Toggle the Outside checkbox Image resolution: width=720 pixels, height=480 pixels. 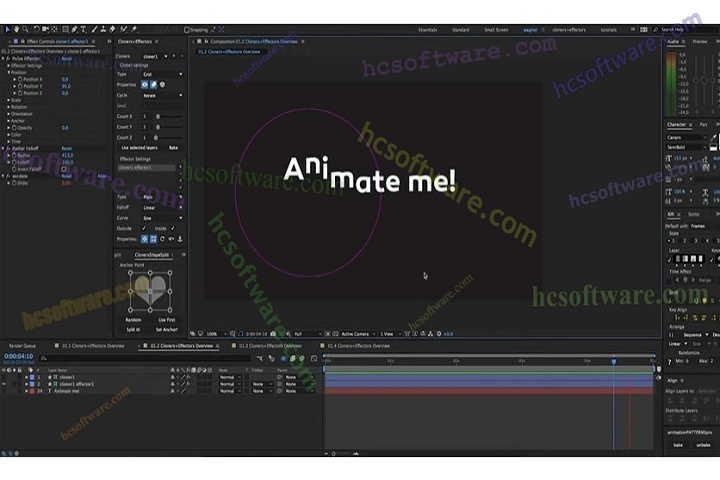144,228
